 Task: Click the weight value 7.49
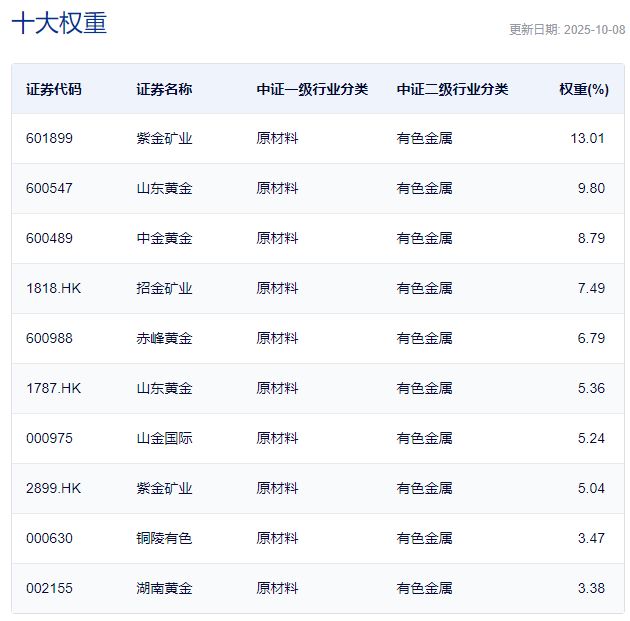591,288
